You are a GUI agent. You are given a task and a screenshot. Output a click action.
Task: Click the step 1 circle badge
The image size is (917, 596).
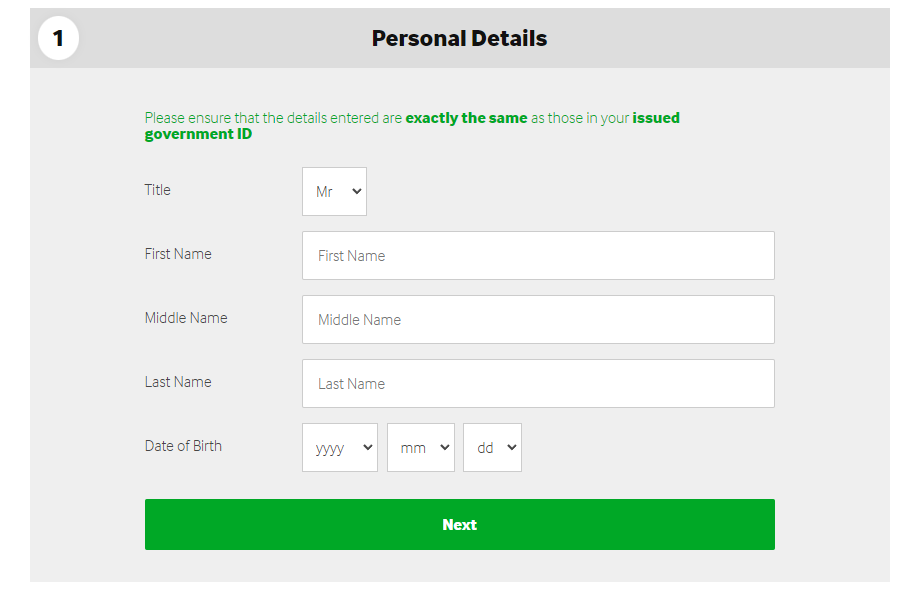58,38
